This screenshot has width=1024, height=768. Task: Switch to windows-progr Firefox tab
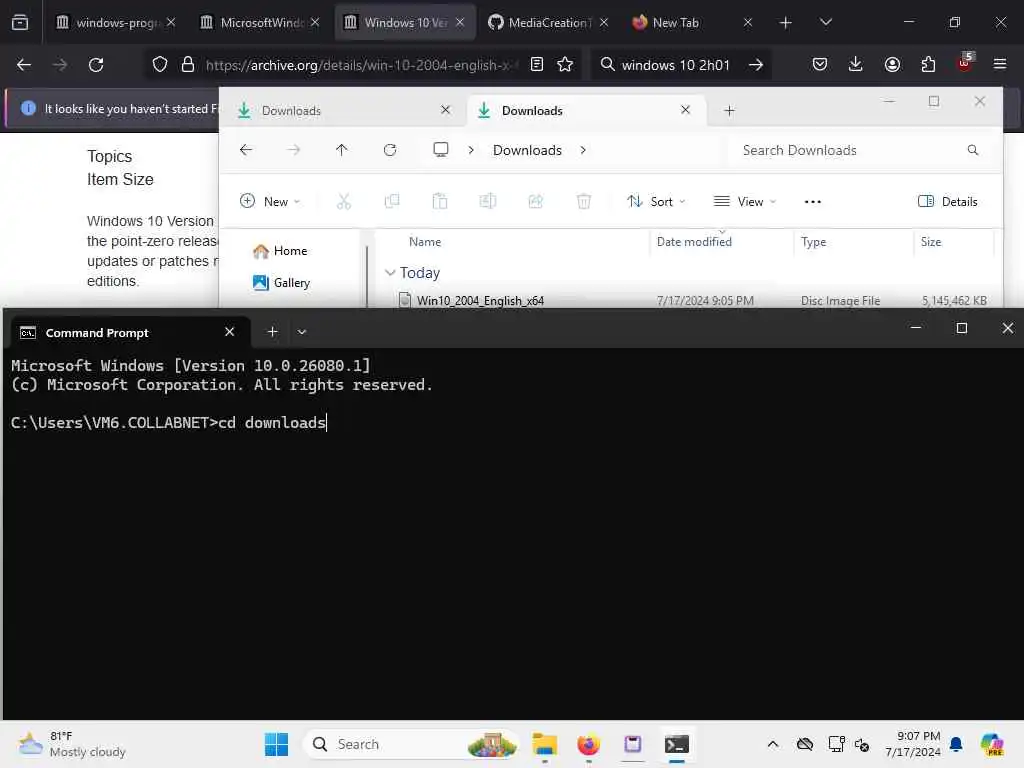pyautogui.click(x=116, y=22)
